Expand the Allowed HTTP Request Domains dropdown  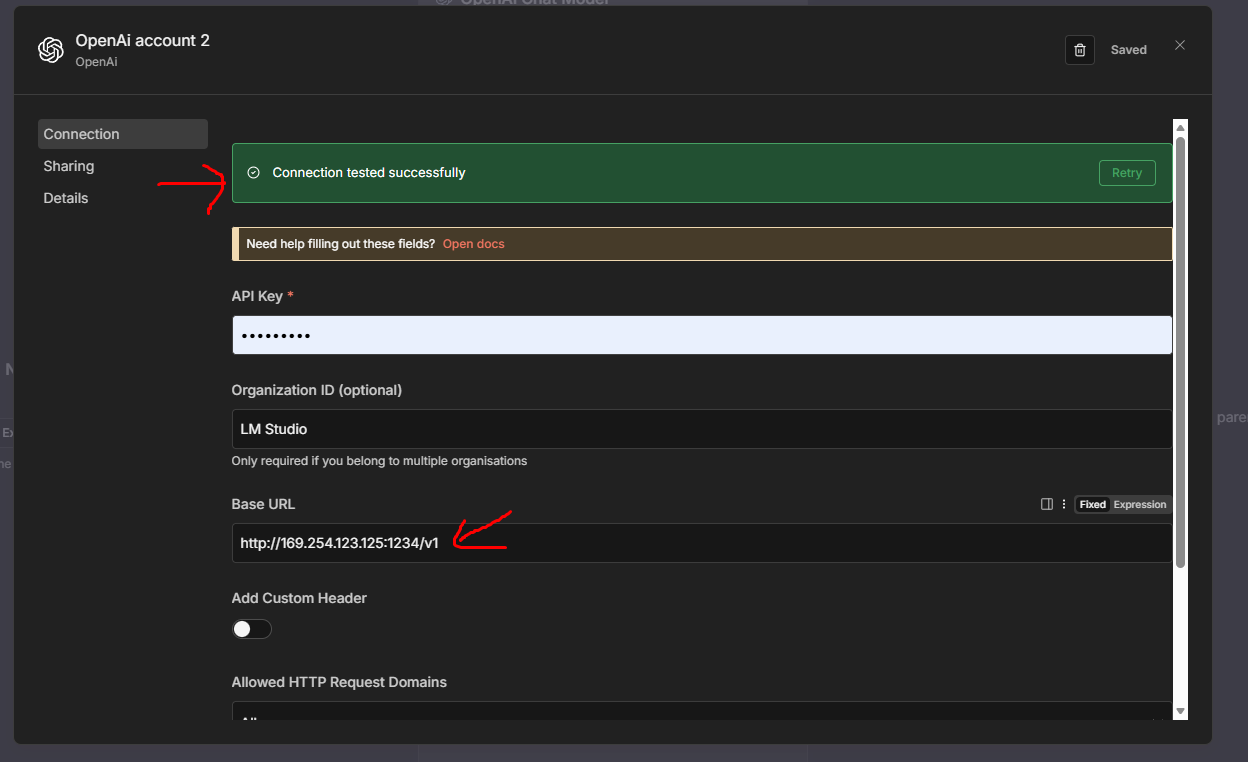[x=700, y=712]
